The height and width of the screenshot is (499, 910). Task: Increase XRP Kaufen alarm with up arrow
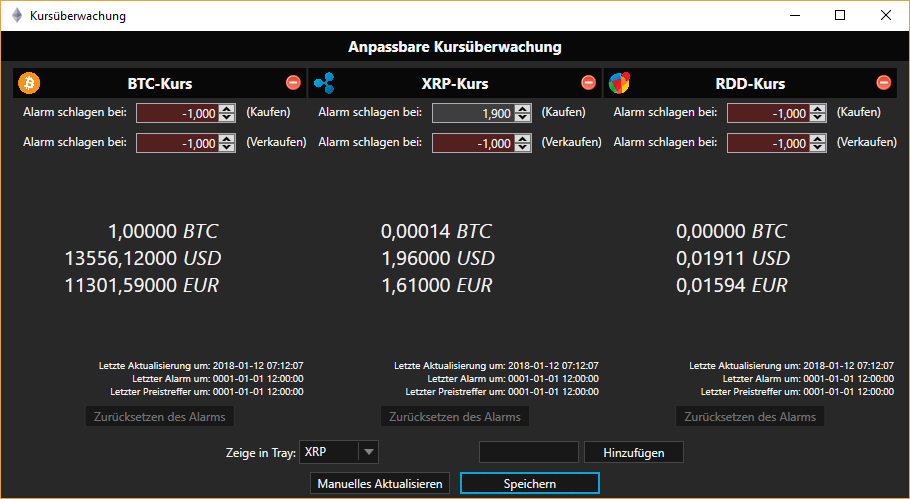pyautogui.click(x=523, y=109)
